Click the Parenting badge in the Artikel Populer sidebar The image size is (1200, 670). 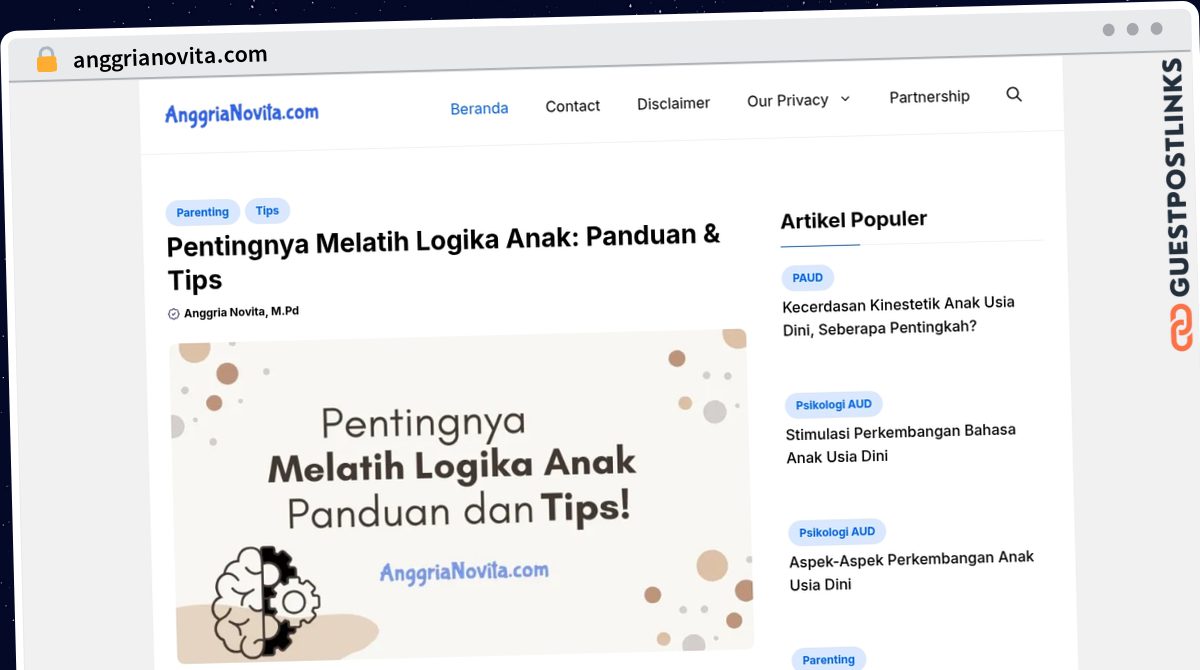coord(829,659)
